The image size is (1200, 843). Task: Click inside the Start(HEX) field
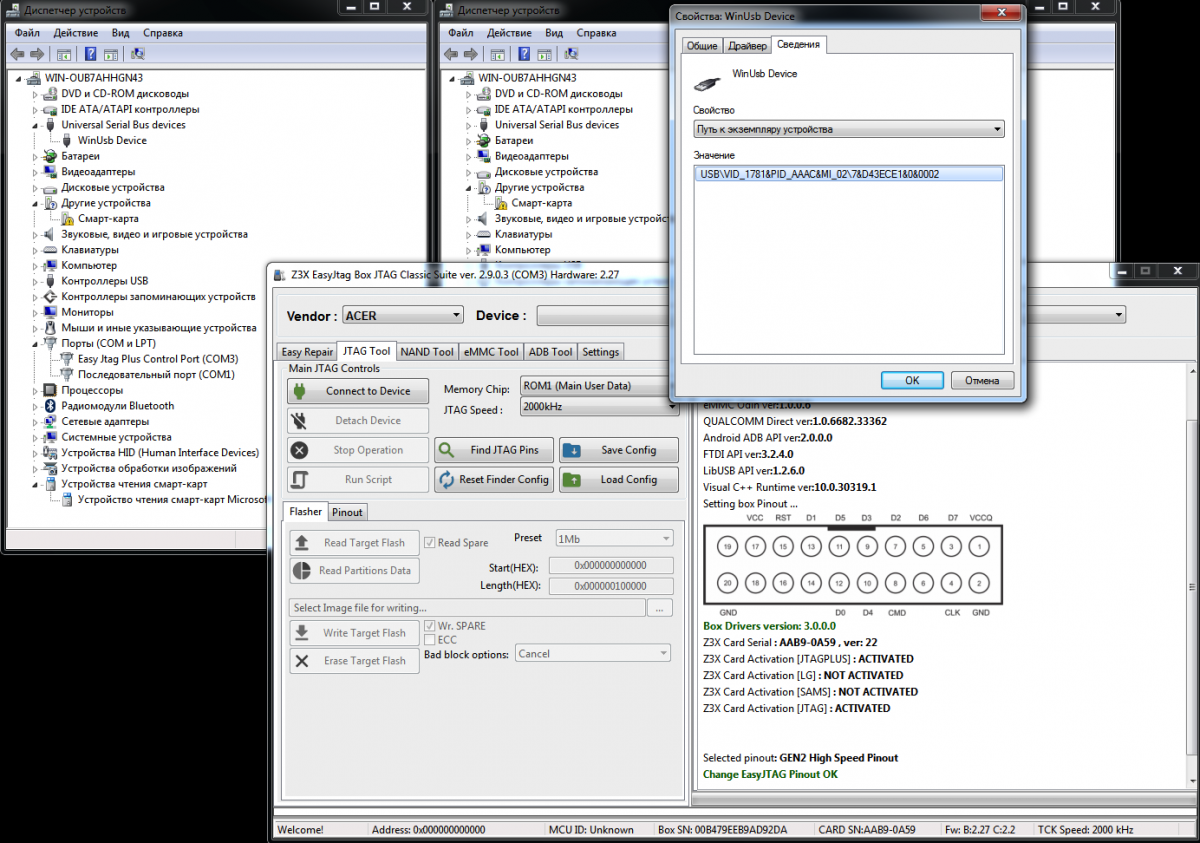610,565
